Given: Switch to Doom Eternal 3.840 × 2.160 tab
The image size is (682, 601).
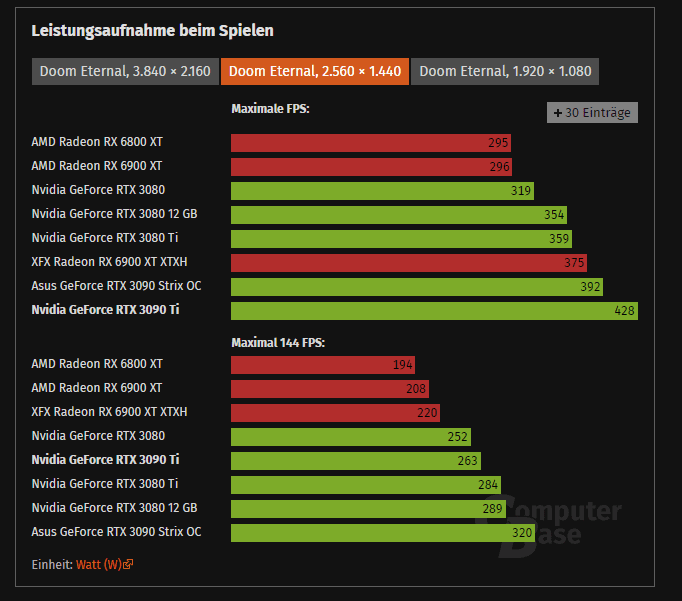Looking at the screenshot, I should [x=125, y=71].
